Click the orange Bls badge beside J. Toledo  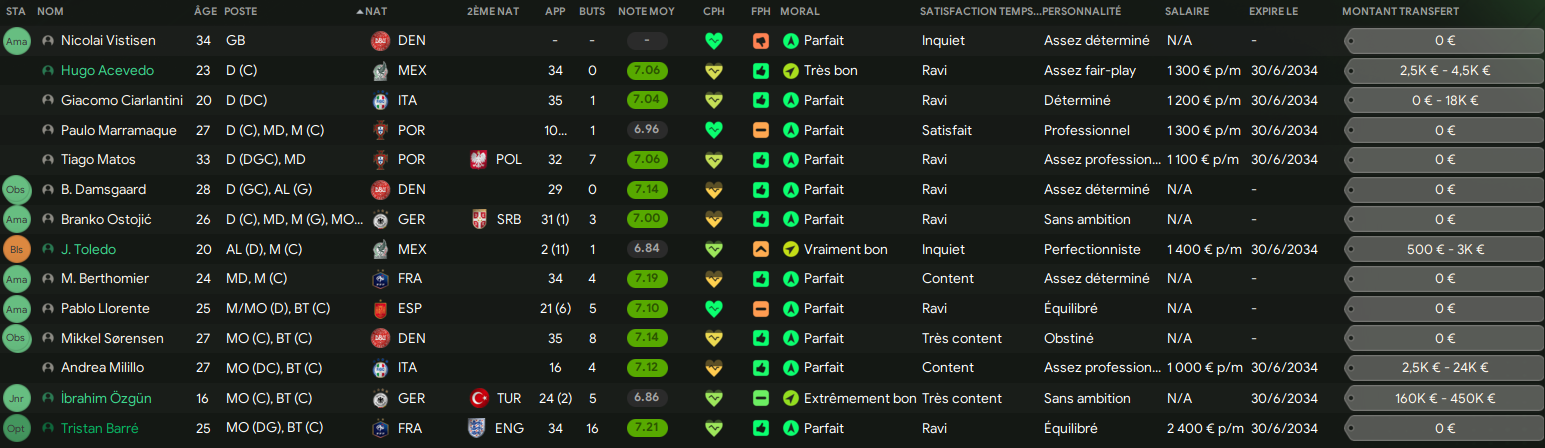(17, 249)
